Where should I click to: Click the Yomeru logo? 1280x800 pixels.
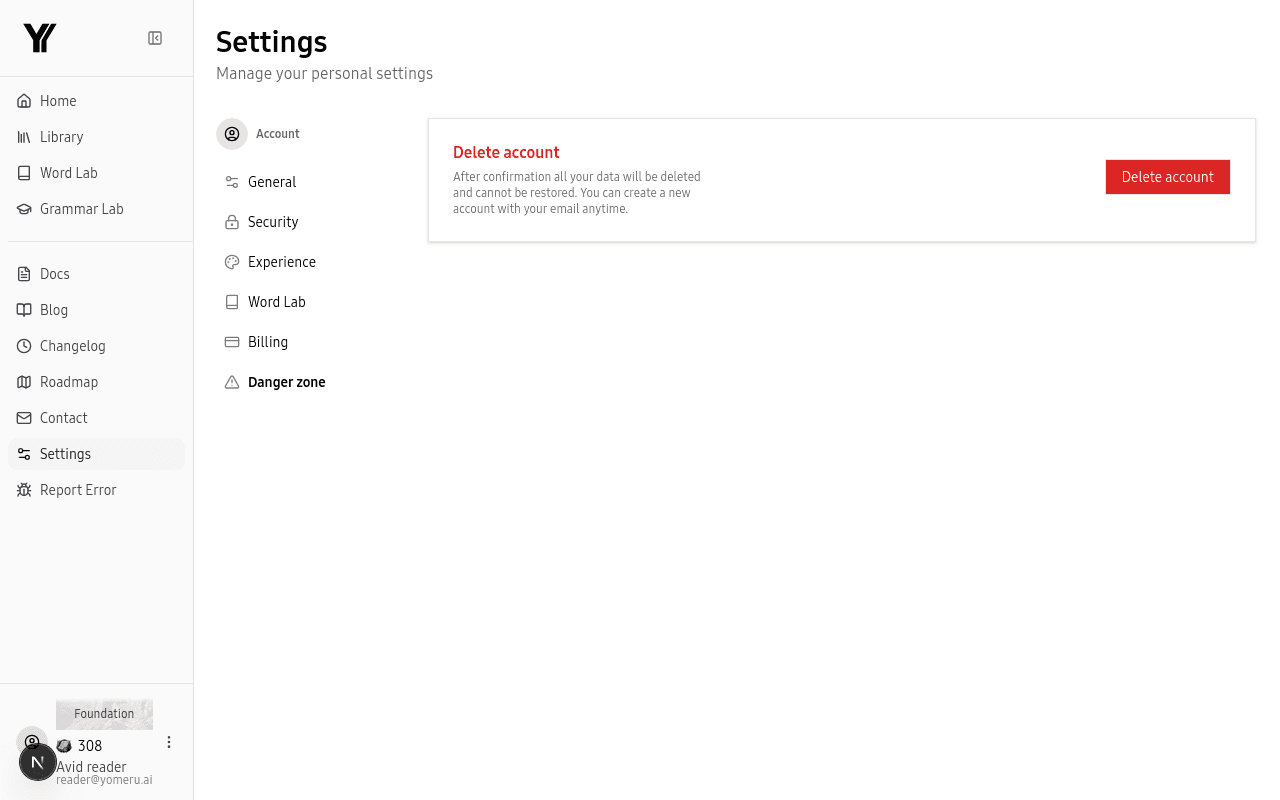click(x=39, y=37)
